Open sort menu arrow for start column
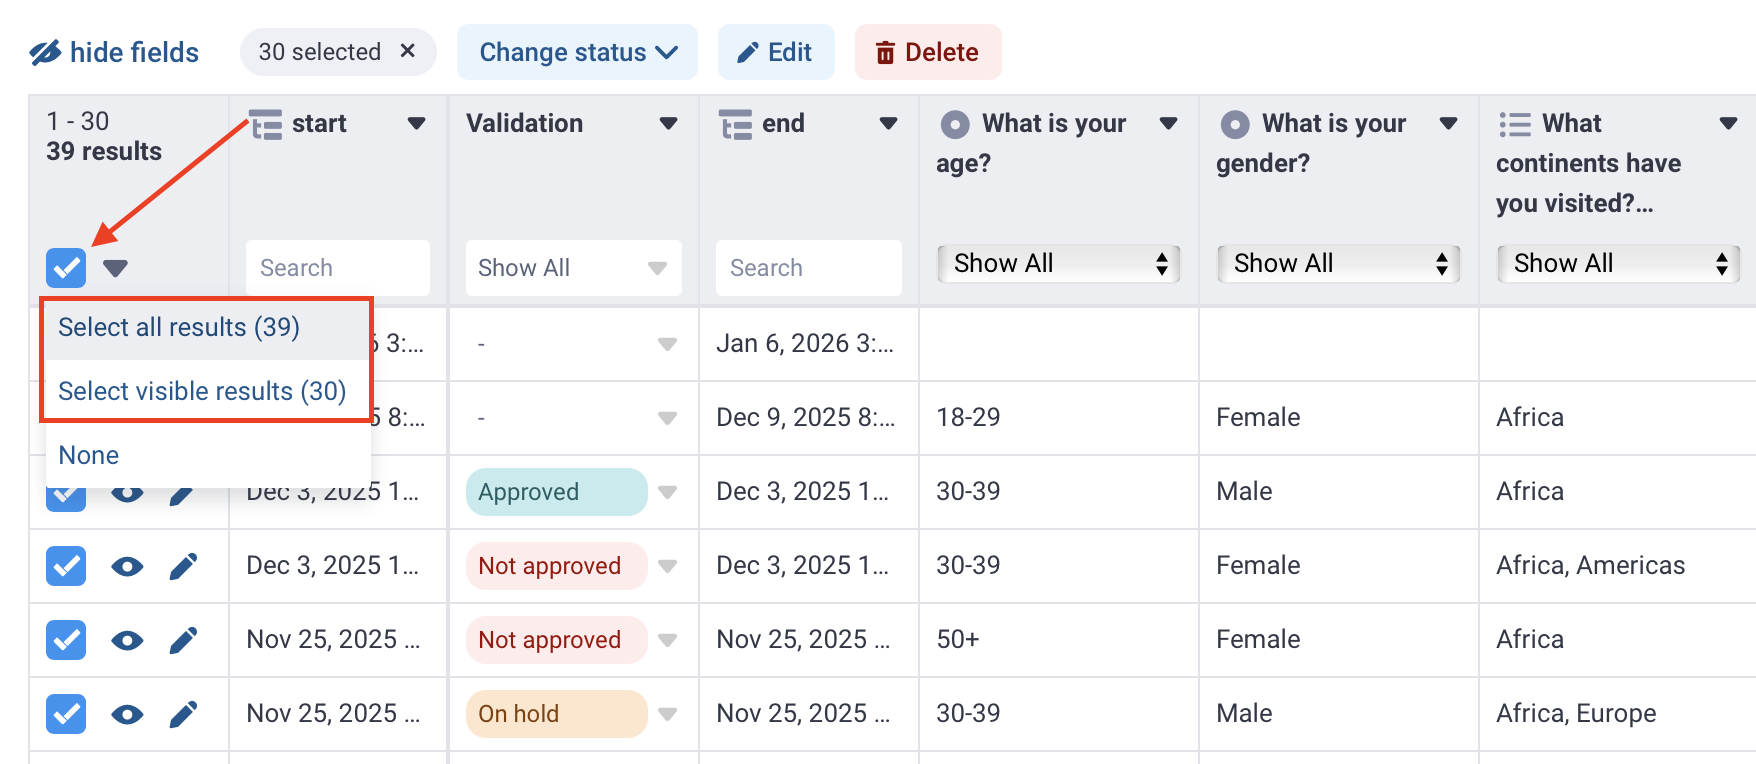The height and width of the screenshot is (764, 1756). 417,124
